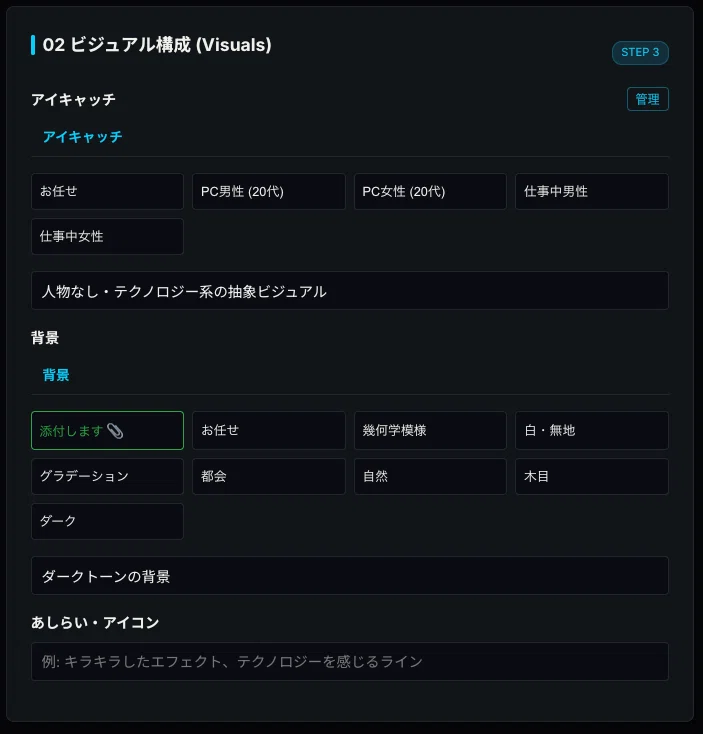This screenshot has height=734, width=703.
Task: Select the 木目 background option
Action: (592, 477)
